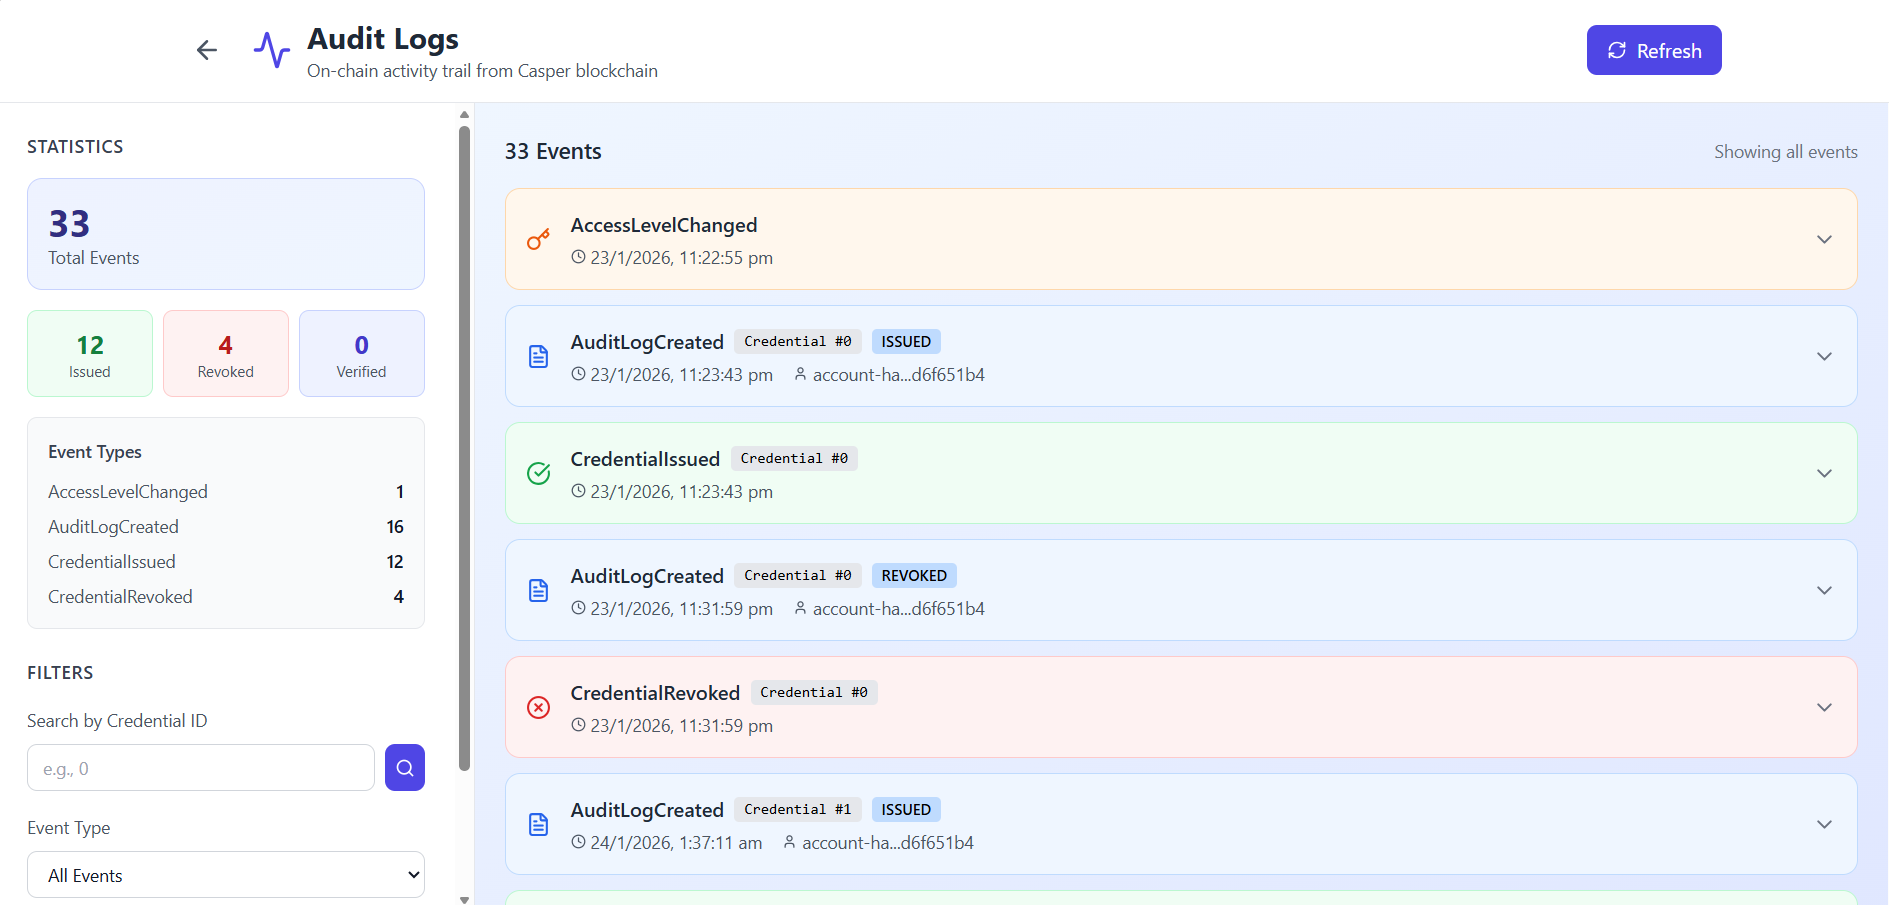Expand the AuditLogCreated Credential #0 ISSUED row

point(1824,357)
